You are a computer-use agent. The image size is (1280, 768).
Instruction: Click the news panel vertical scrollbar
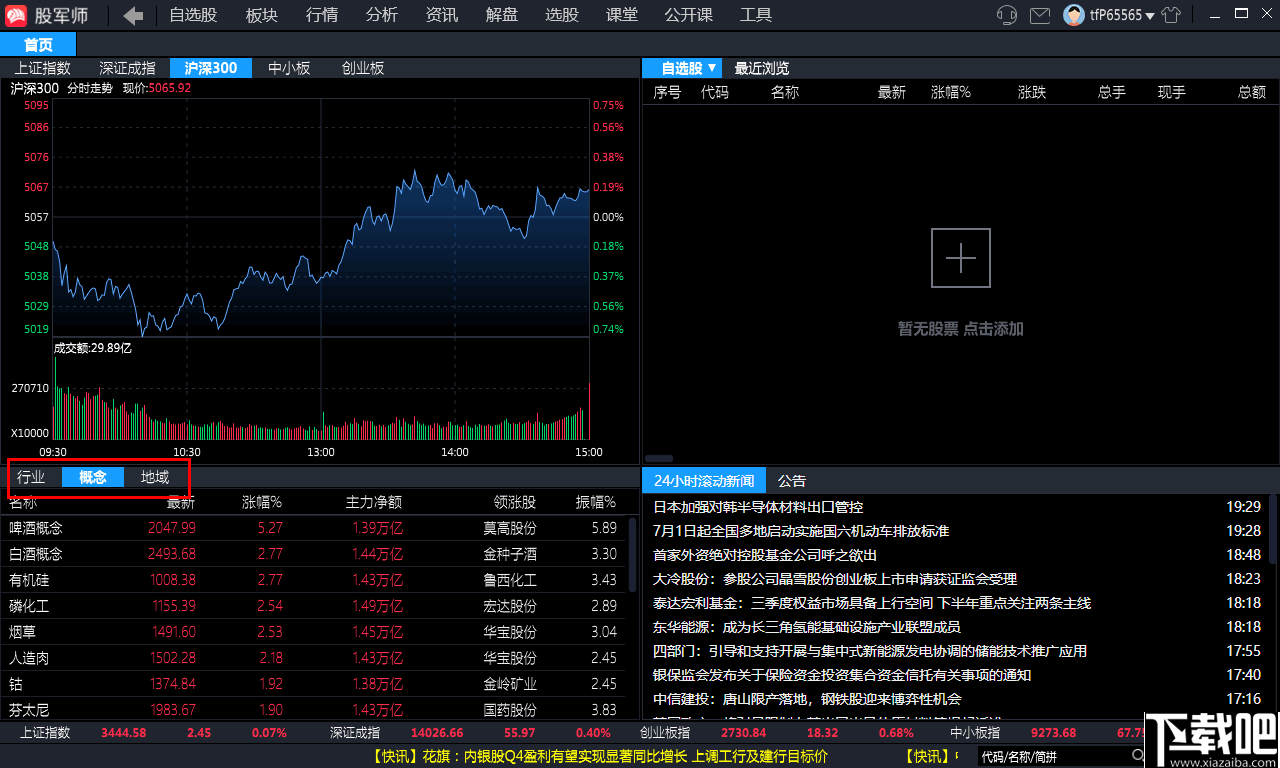pyautogui.click(x=1273, y=530)
